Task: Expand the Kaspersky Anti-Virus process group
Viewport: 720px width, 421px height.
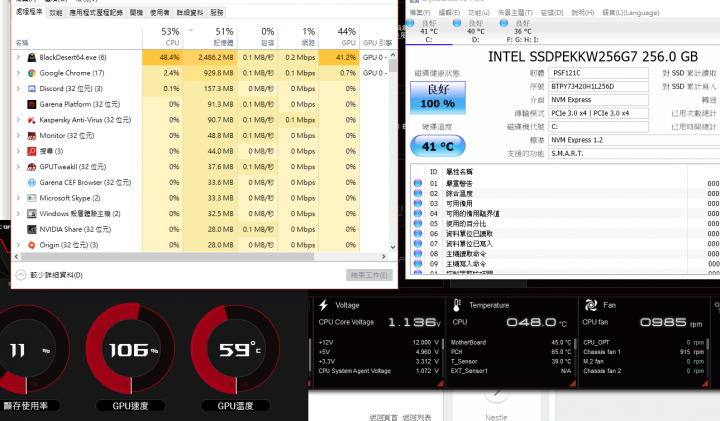Action: [18, 120]
